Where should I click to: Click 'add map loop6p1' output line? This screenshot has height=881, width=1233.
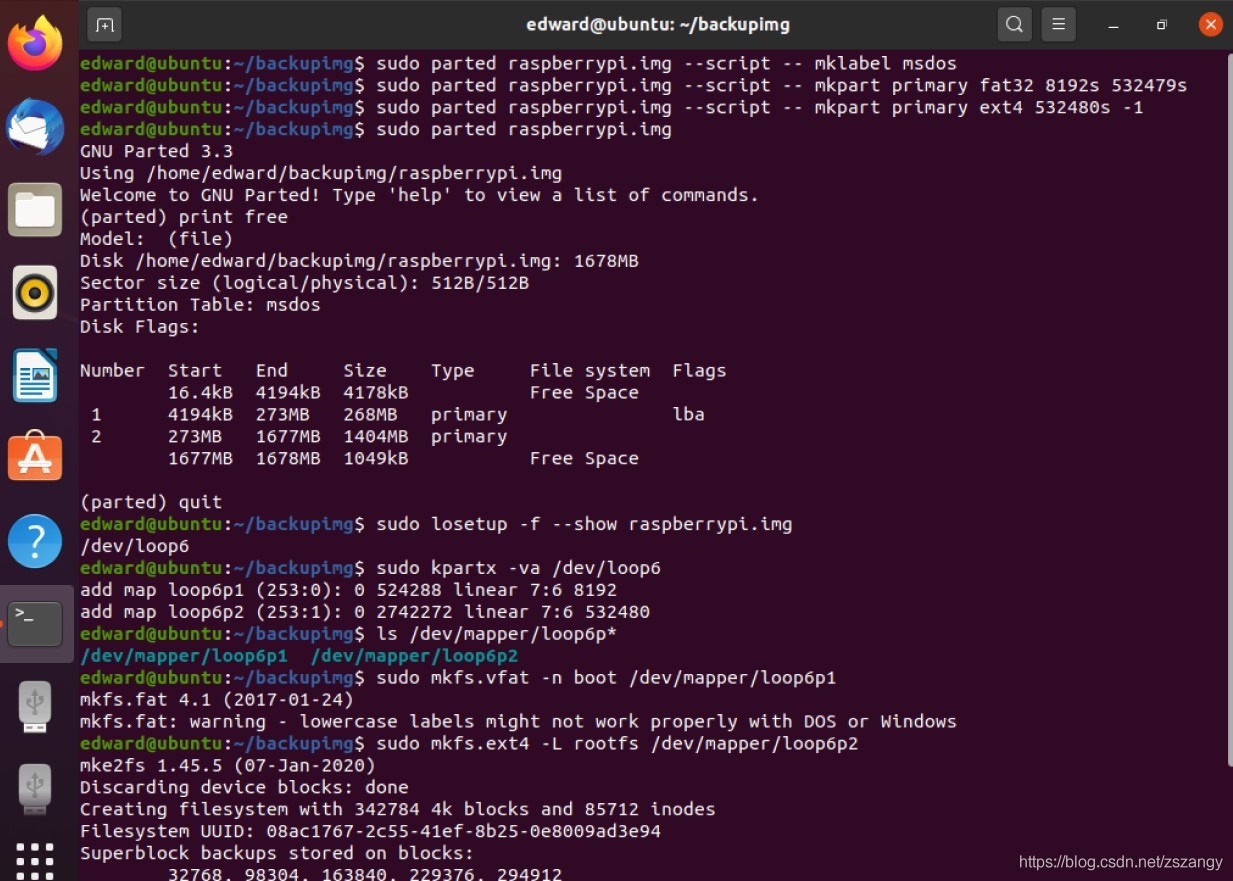click(x=348, y=590)
